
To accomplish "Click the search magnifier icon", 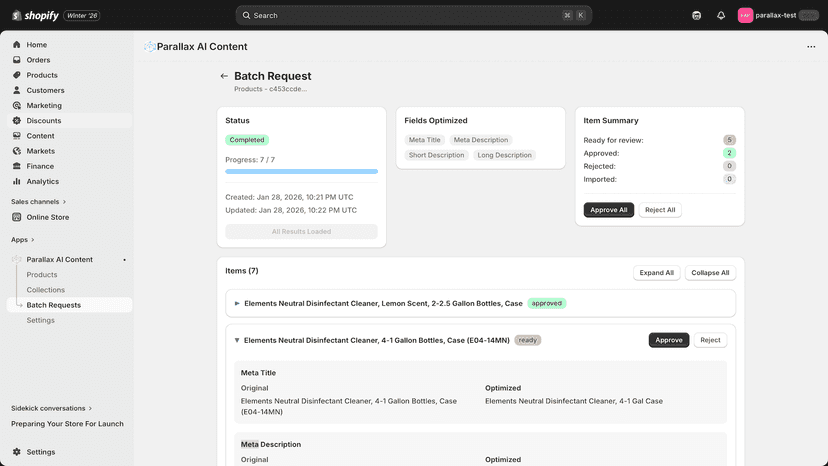I will [x=246, y=15].
